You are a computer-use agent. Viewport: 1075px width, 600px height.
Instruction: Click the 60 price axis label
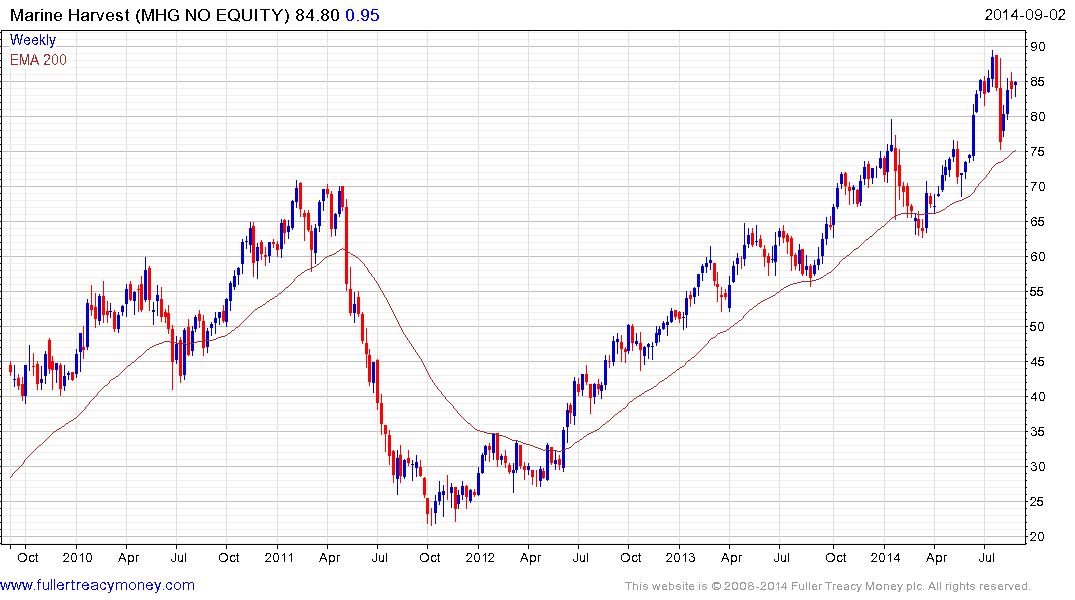pyautogui.click(x=1038, y=256)
